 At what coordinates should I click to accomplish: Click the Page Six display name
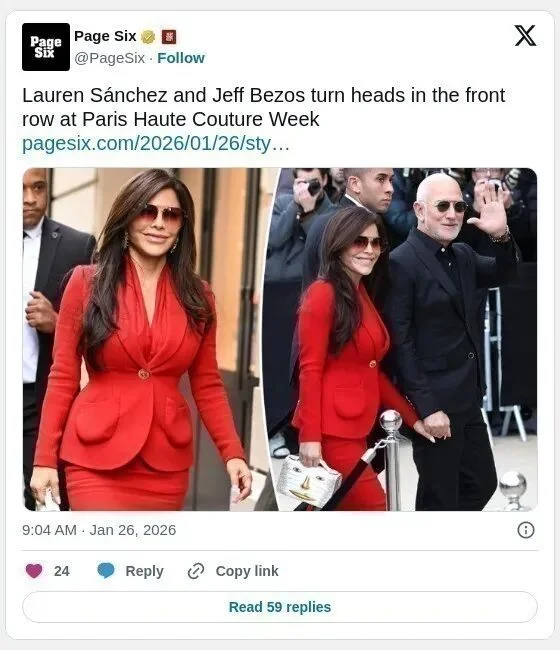105,36
